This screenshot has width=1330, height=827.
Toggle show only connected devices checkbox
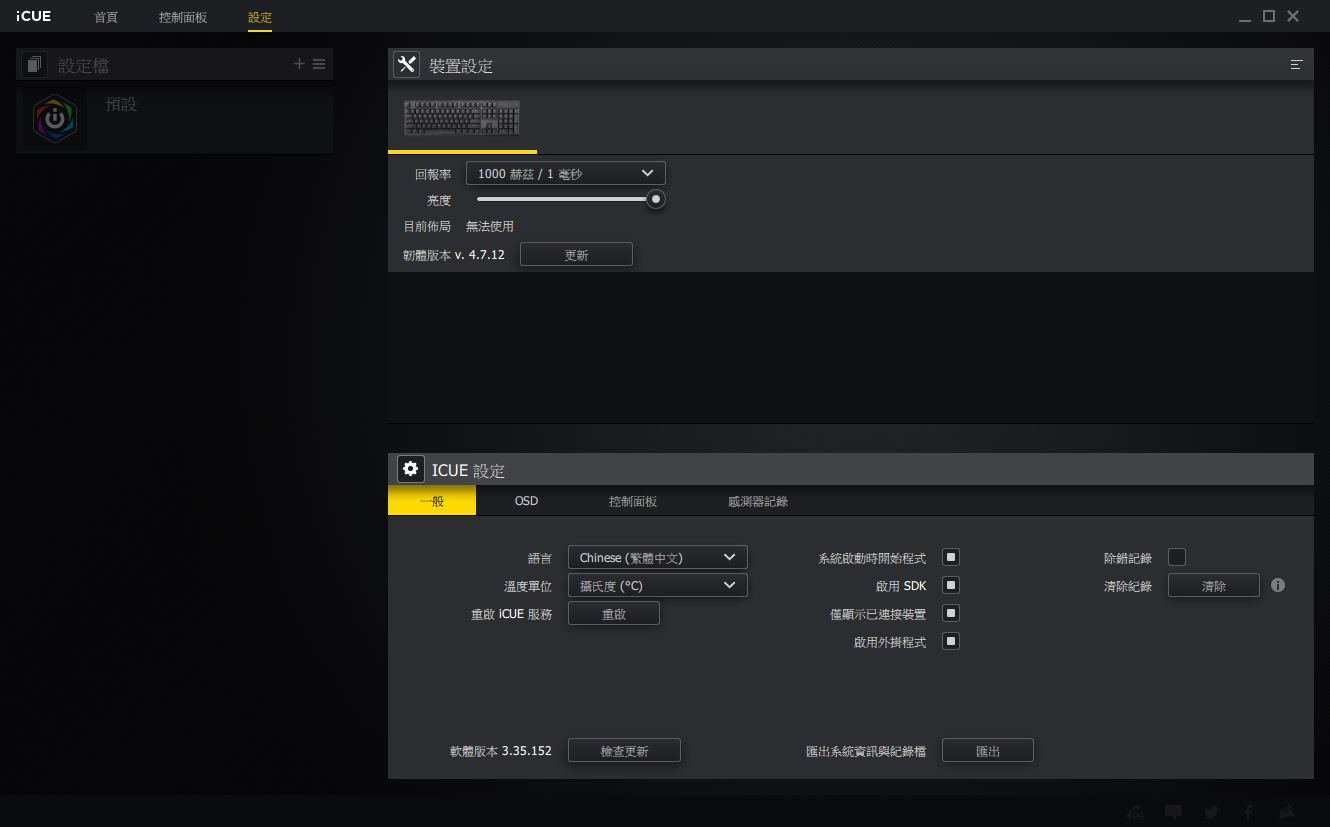951,613
